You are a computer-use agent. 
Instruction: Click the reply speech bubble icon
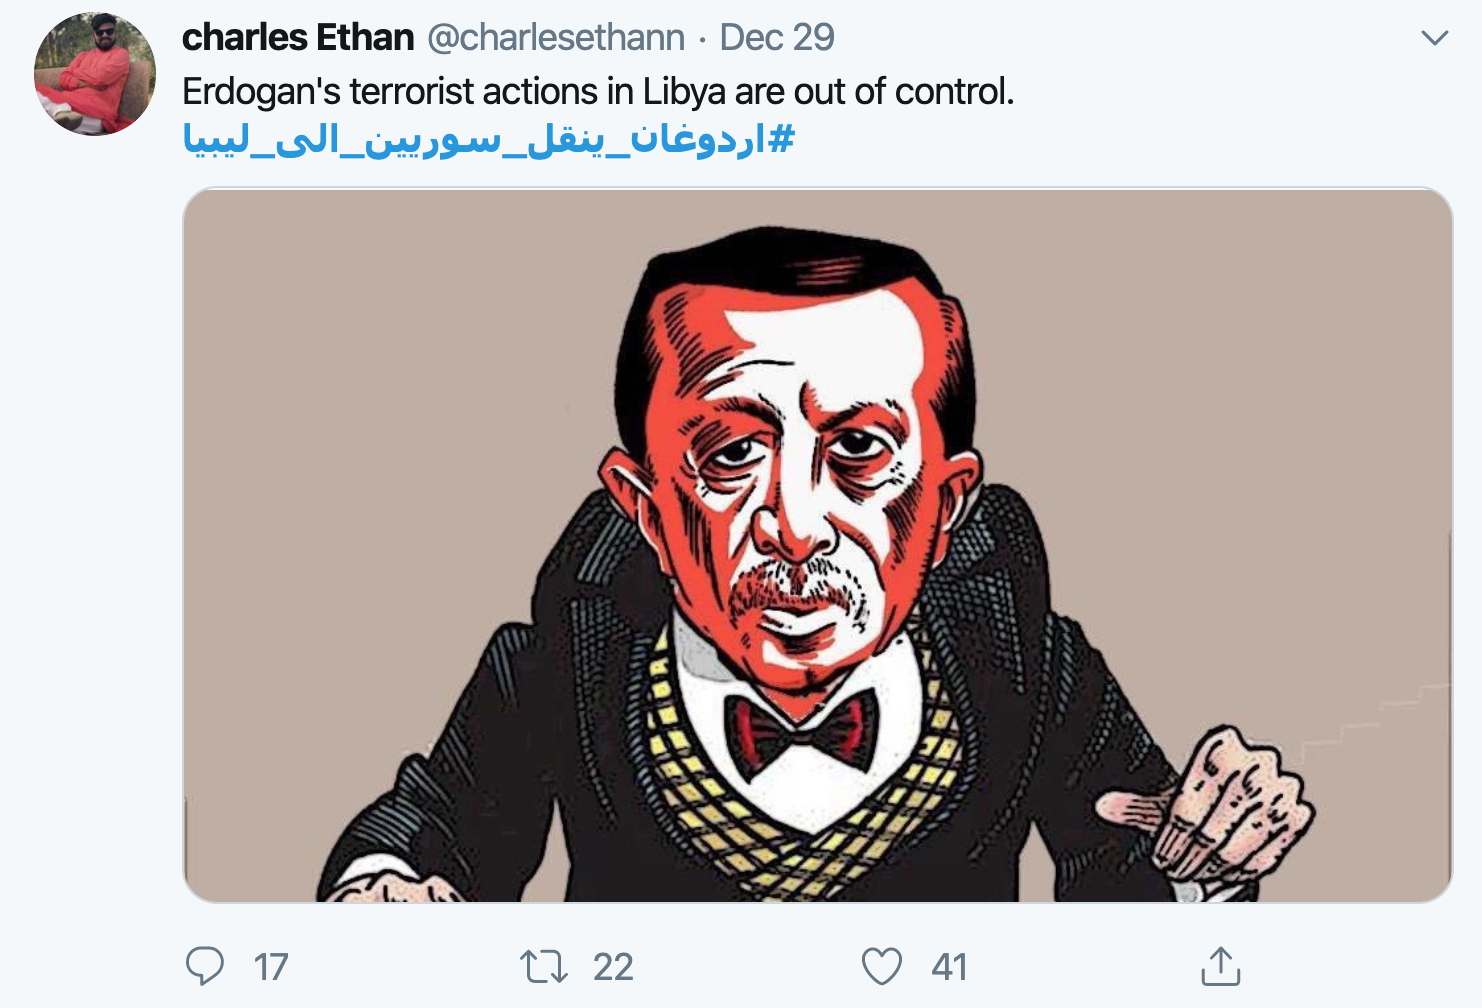tap(205, 966)
